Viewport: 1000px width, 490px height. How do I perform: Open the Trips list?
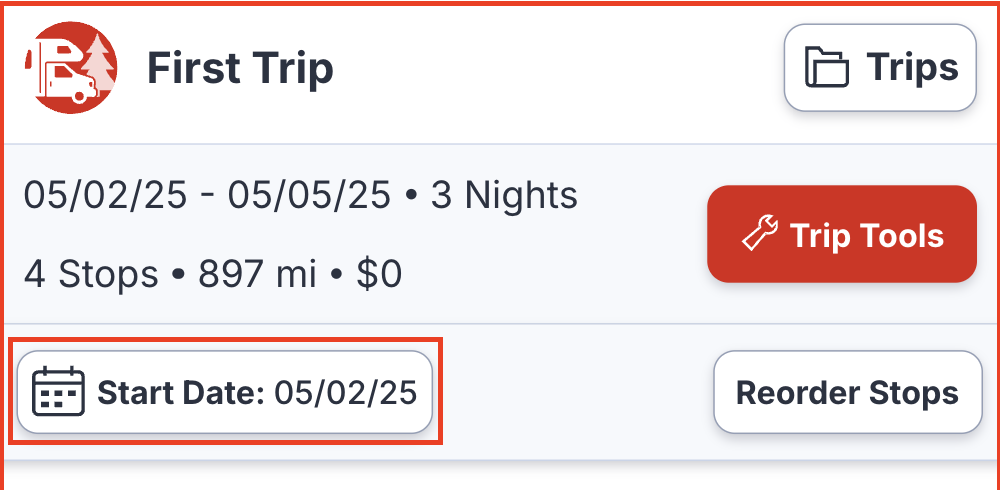[x=879, y=68]
